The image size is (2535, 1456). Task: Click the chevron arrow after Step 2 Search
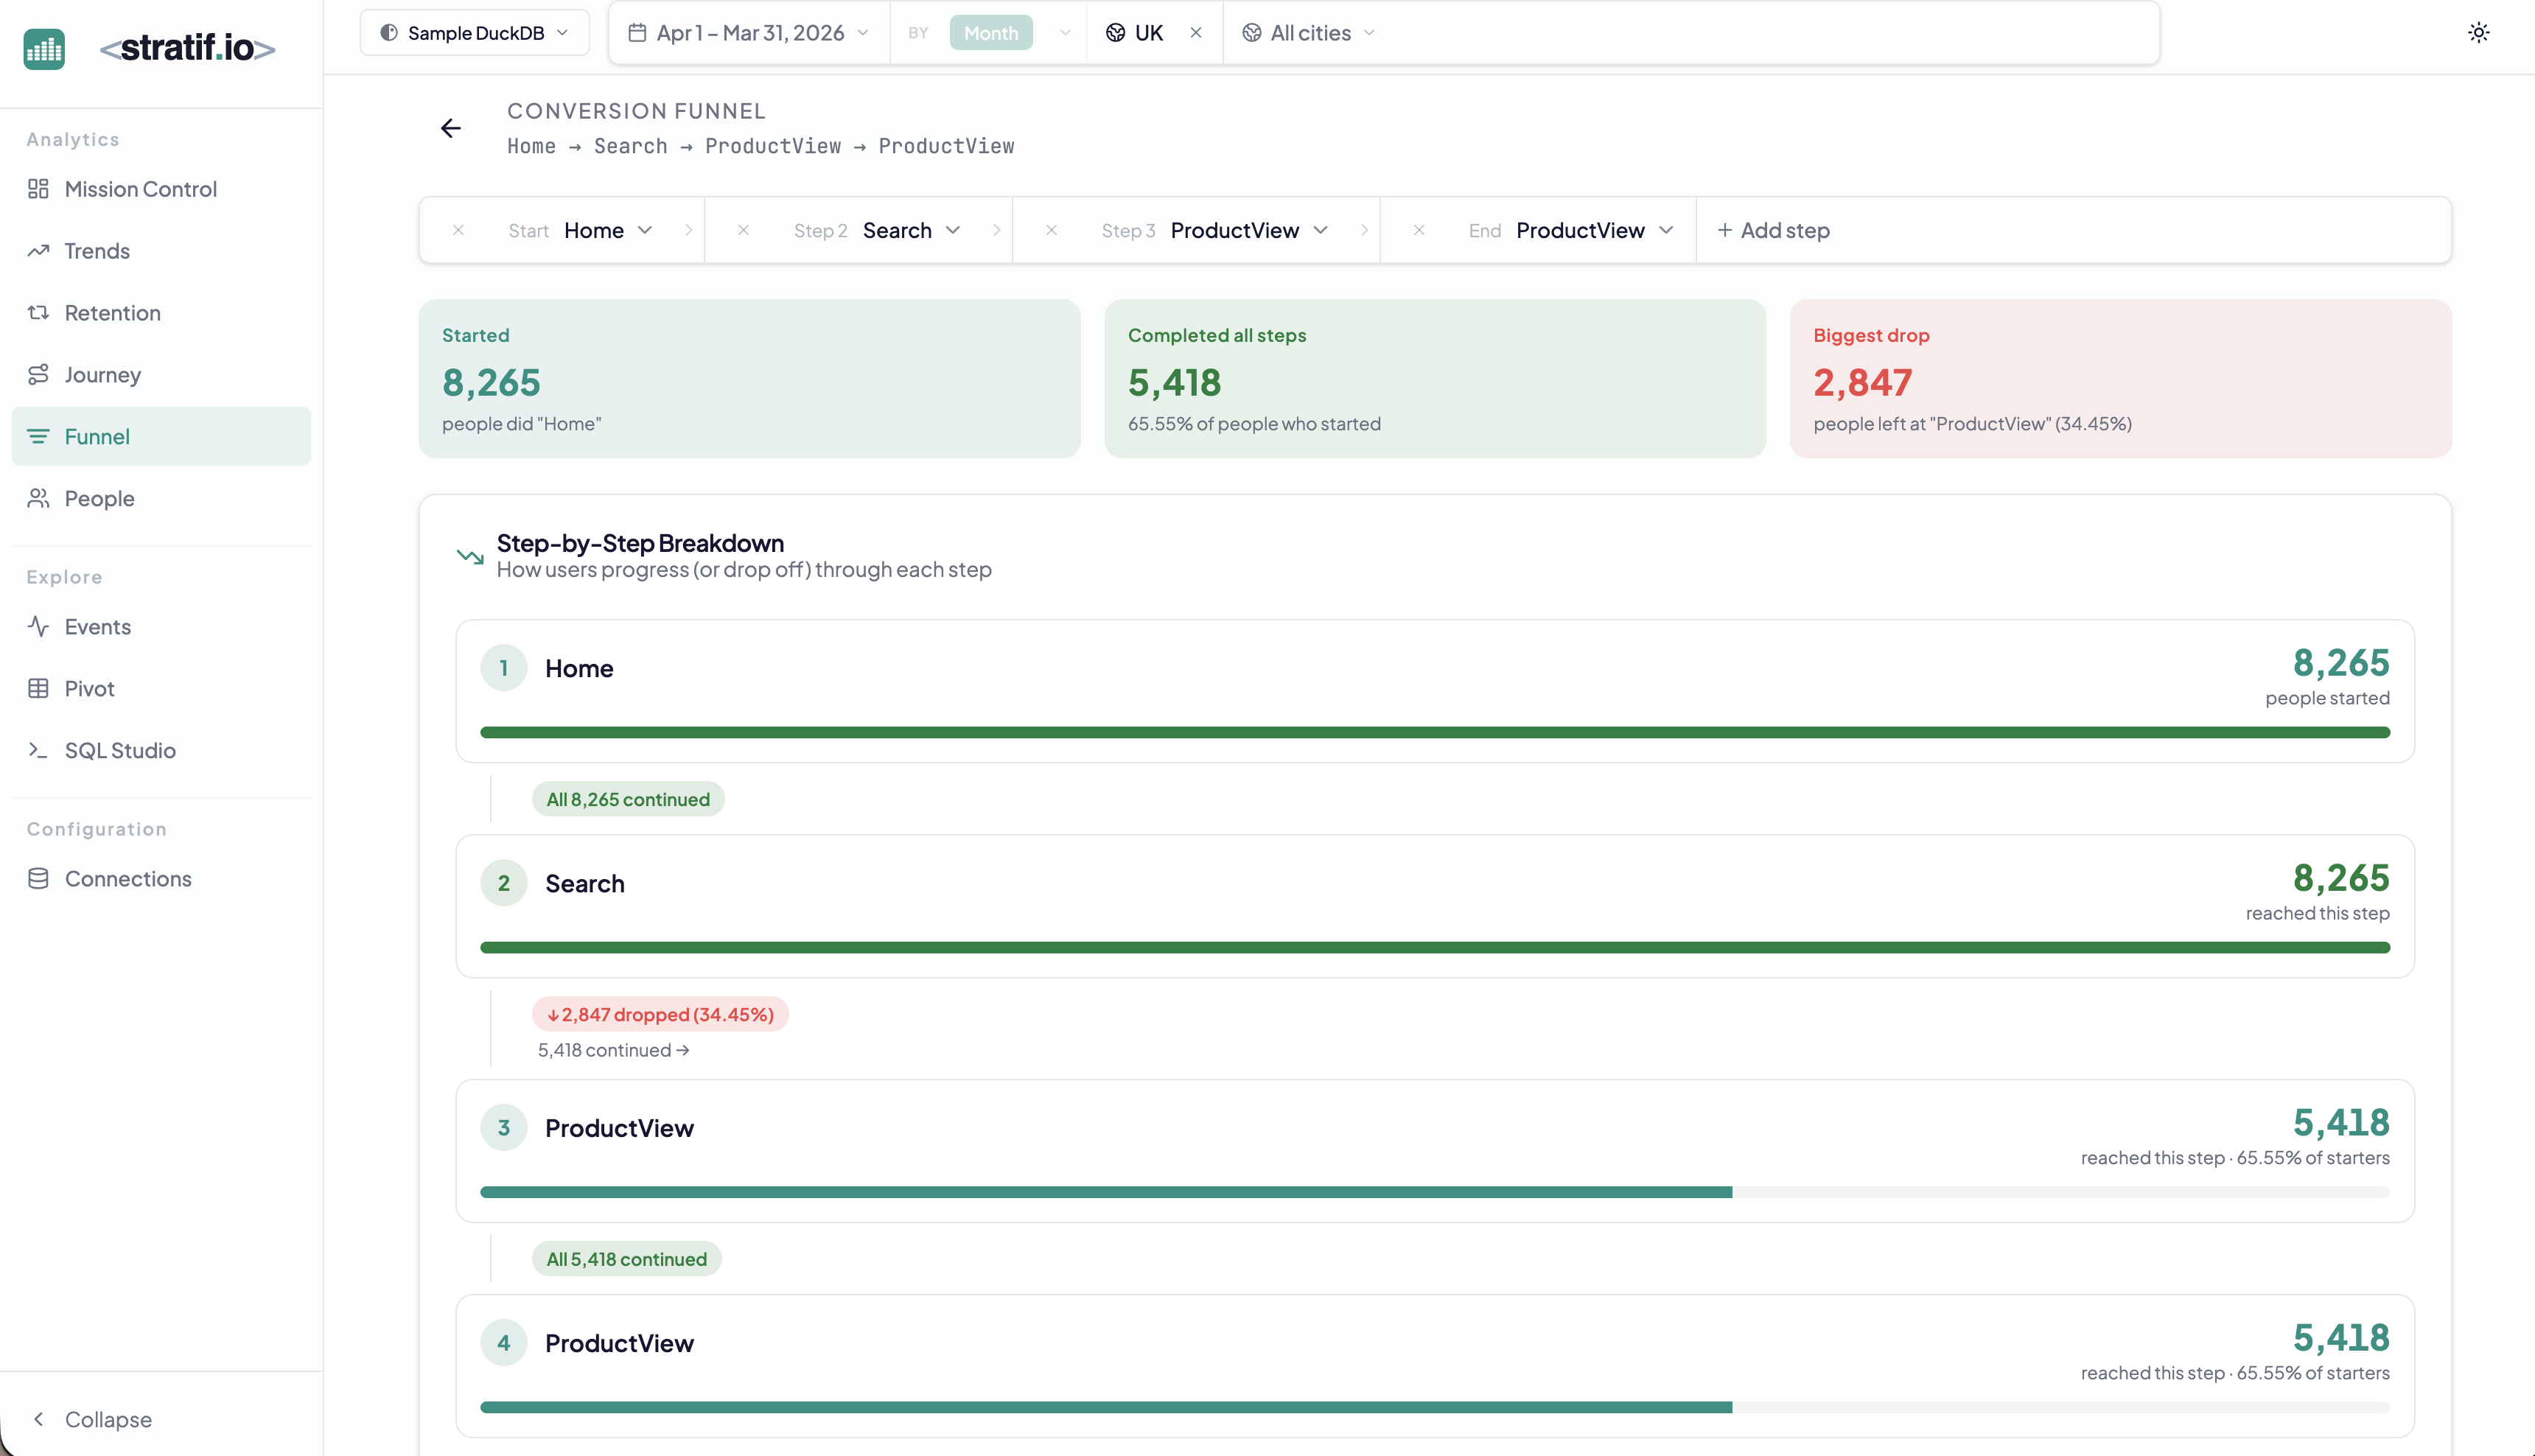point(996,230)
